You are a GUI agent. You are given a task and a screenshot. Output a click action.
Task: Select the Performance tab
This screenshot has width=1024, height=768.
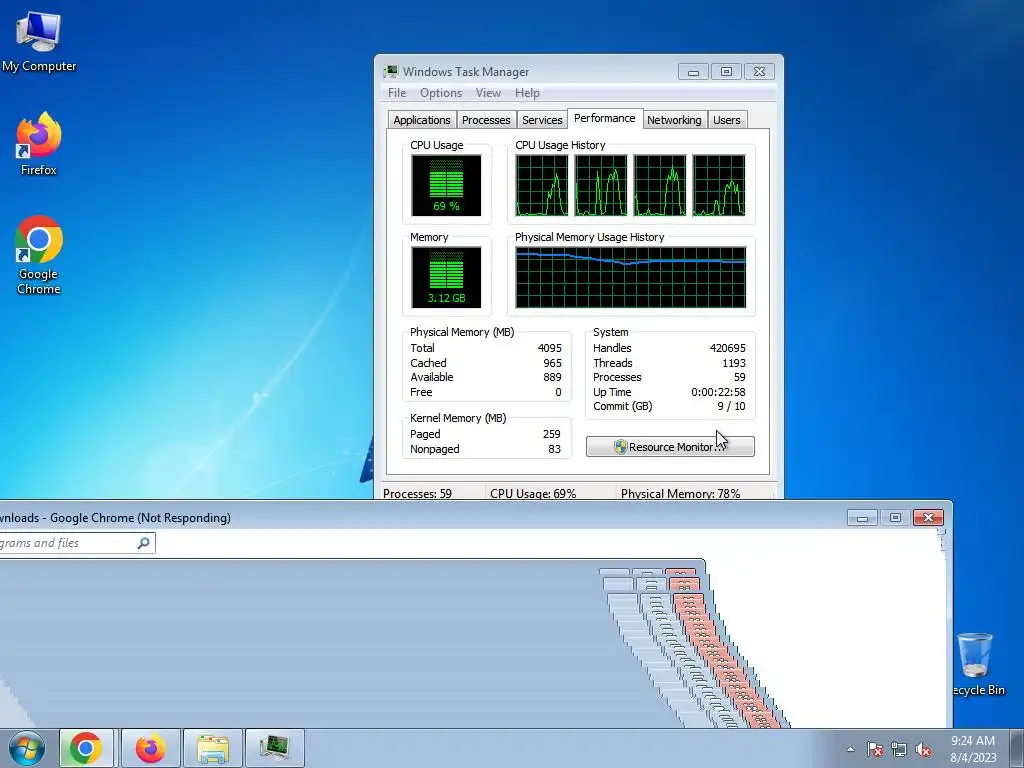(605, 118)
